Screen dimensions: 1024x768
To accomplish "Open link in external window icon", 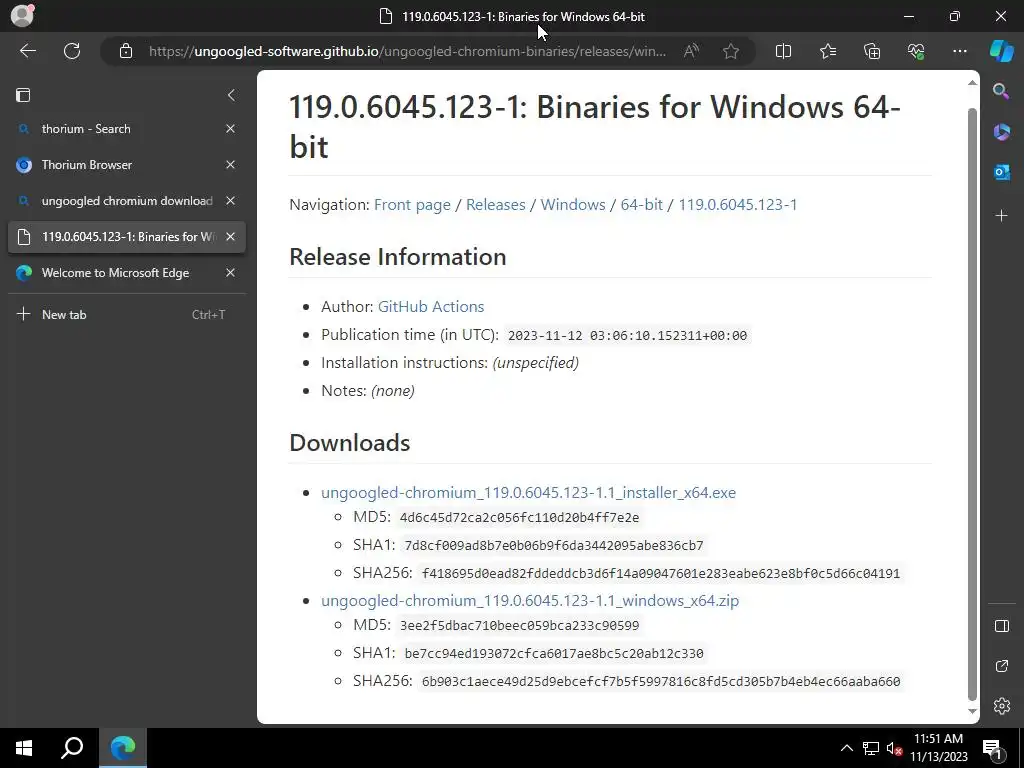I will (1001, 666).
